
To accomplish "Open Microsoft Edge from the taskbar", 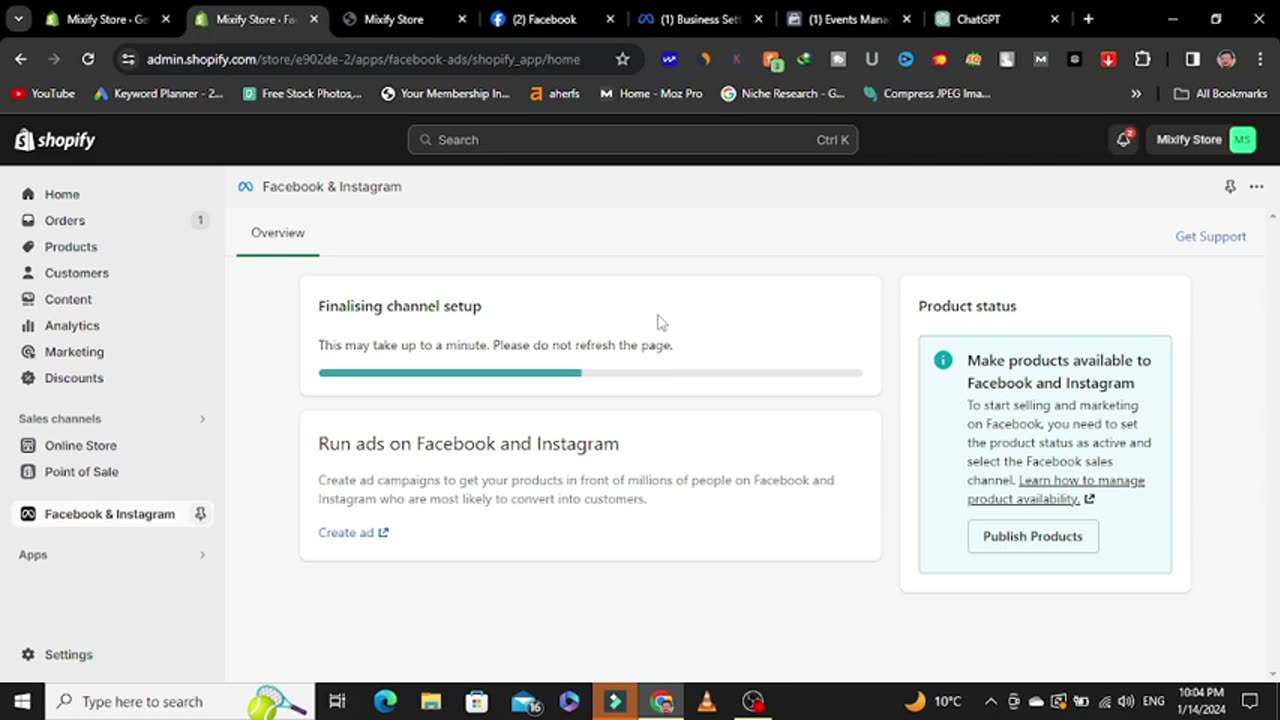I will [x=385, y=701].
